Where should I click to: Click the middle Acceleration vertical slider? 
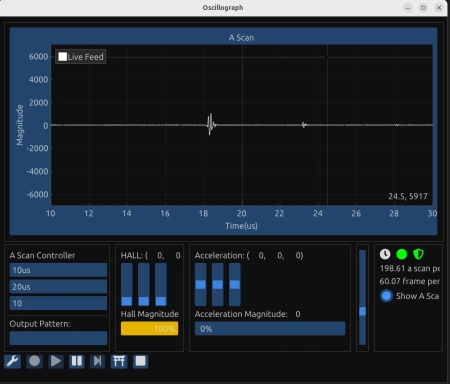pyautogui.click(x=218, y=284)
